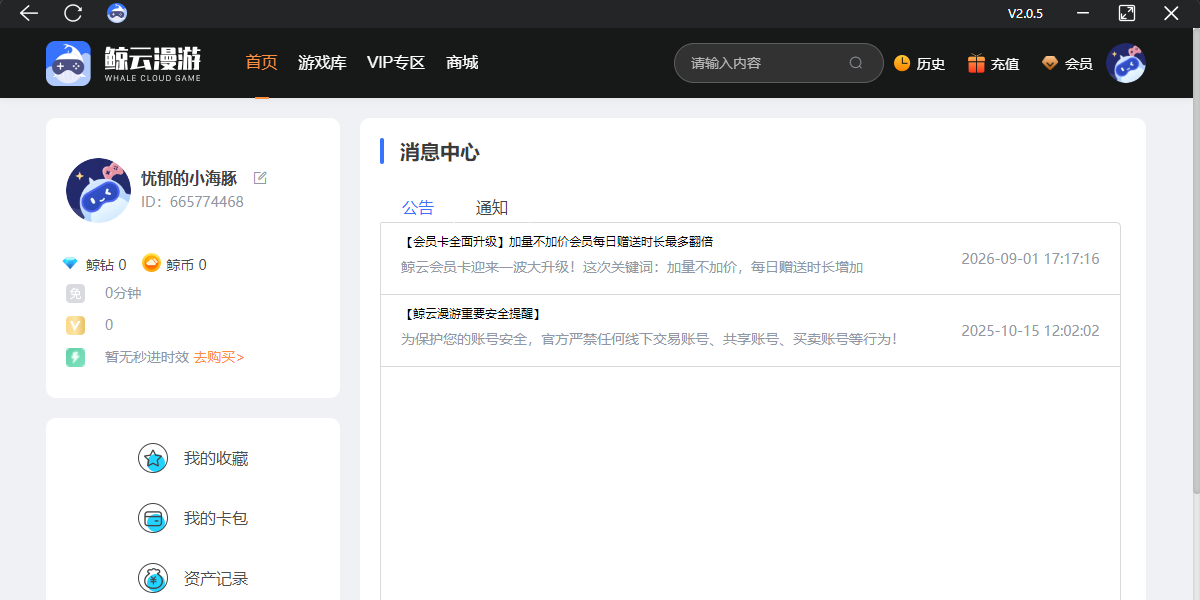Screen dimensions: 1200x600
Task: Click the user avatar in top bar
Action: [x=1125, y=63]
